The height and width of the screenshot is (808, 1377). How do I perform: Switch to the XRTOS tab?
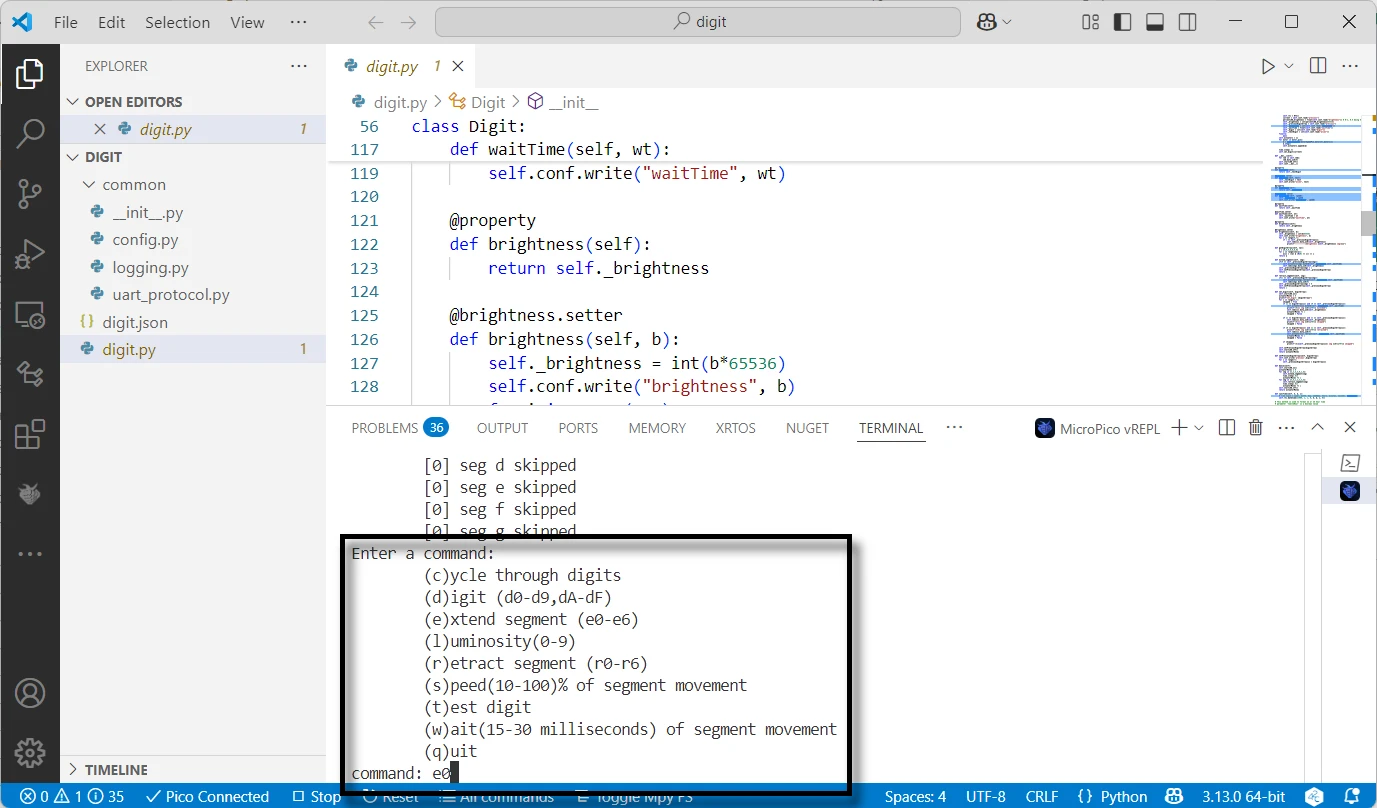[736, 428]
